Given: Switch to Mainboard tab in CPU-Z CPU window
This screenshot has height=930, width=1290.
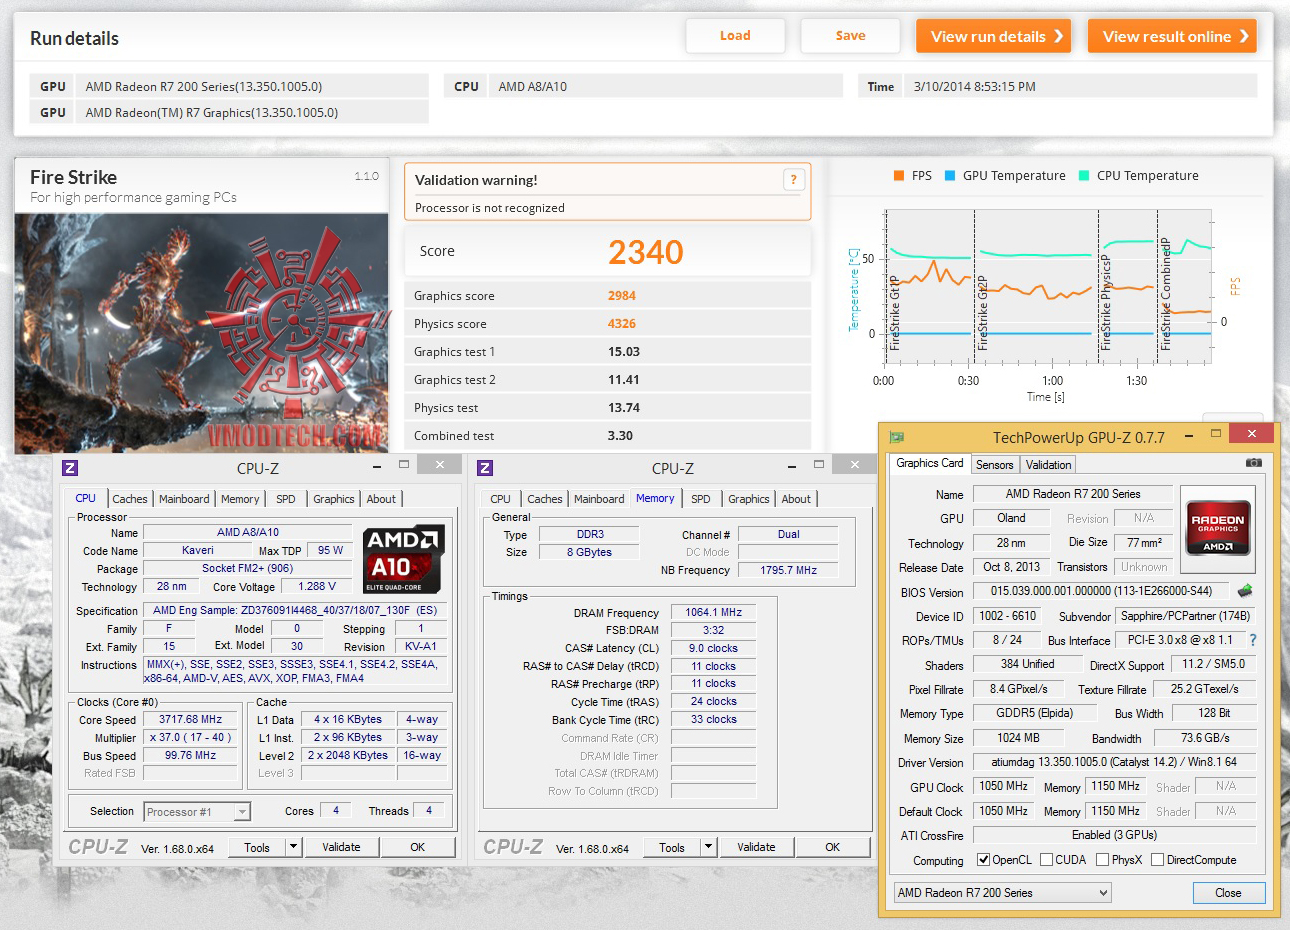Looking at the screenshot, I should [184, 499].
